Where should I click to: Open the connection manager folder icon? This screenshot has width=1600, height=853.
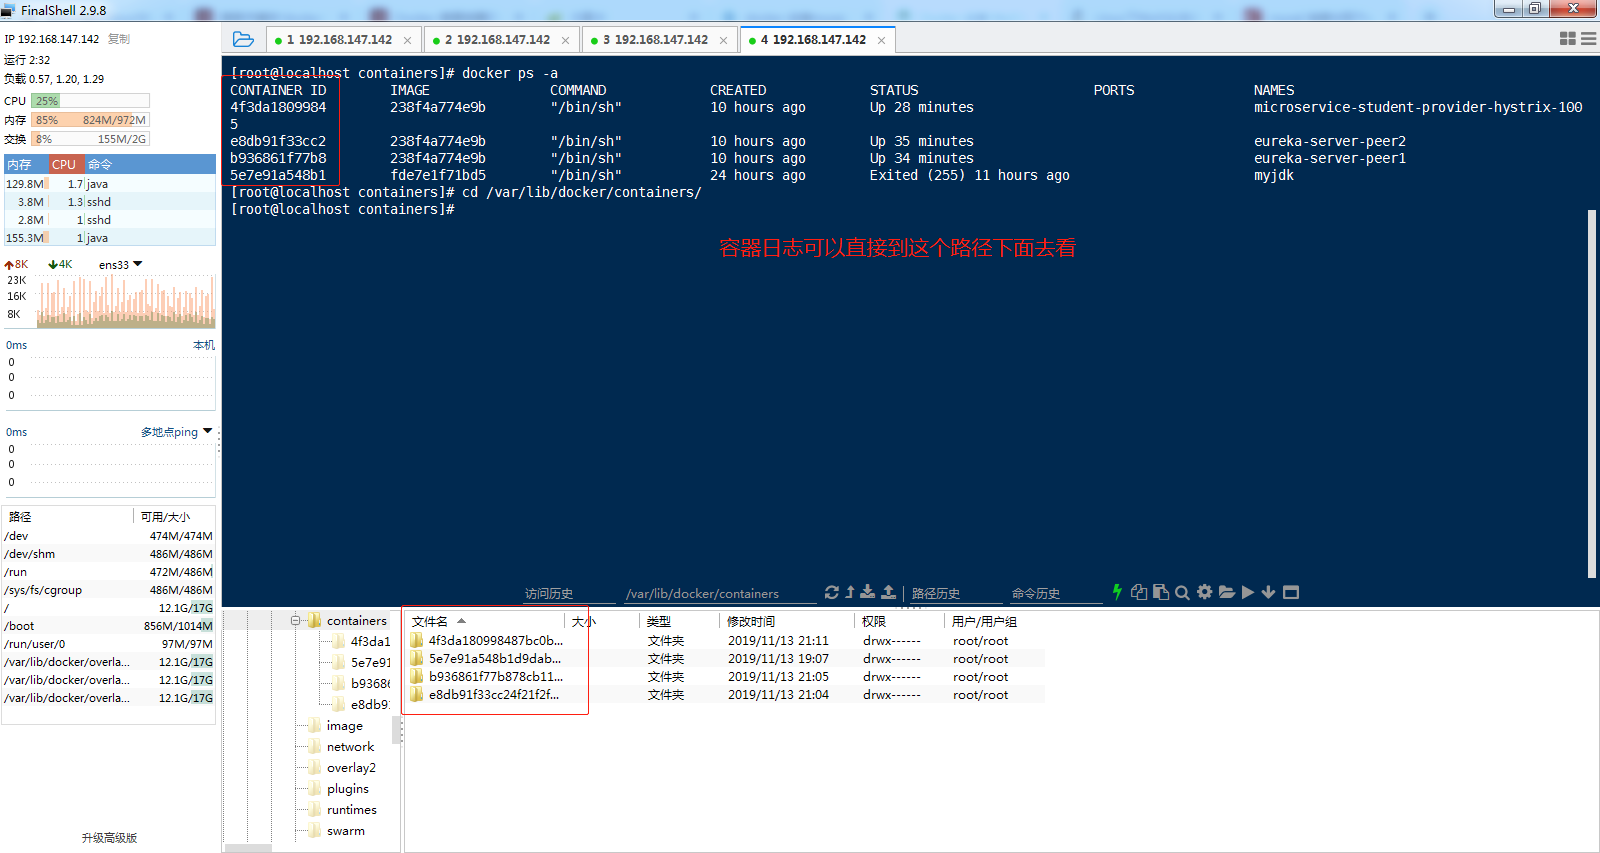pyautogui.click(x=243, y=39)
